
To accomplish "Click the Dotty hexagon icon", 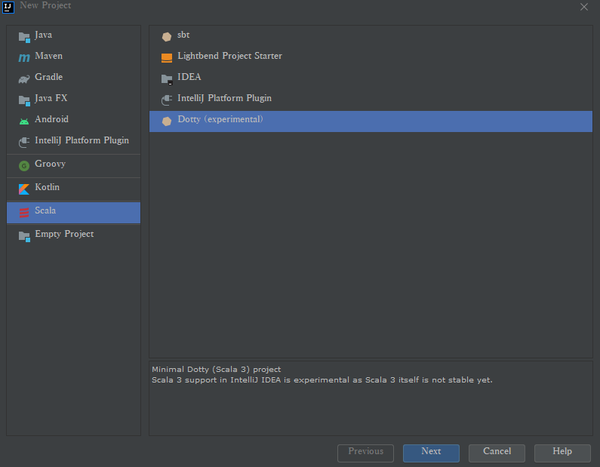I will click(x=166, y=121).
